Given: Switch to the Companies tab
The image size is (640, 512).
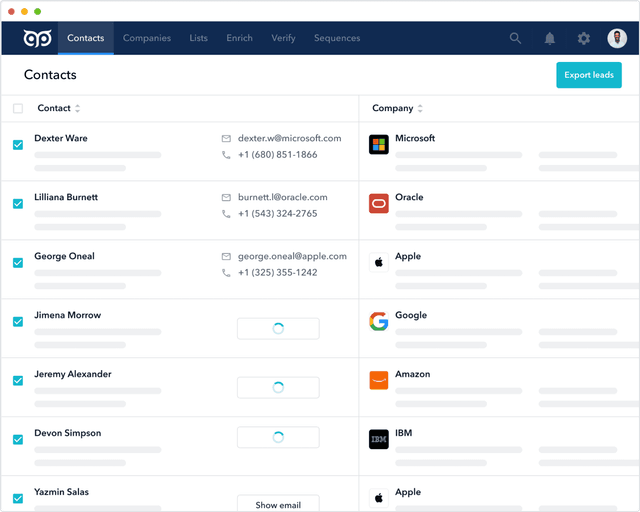Looking at the screenshot, I should click(x=147, y=38).
